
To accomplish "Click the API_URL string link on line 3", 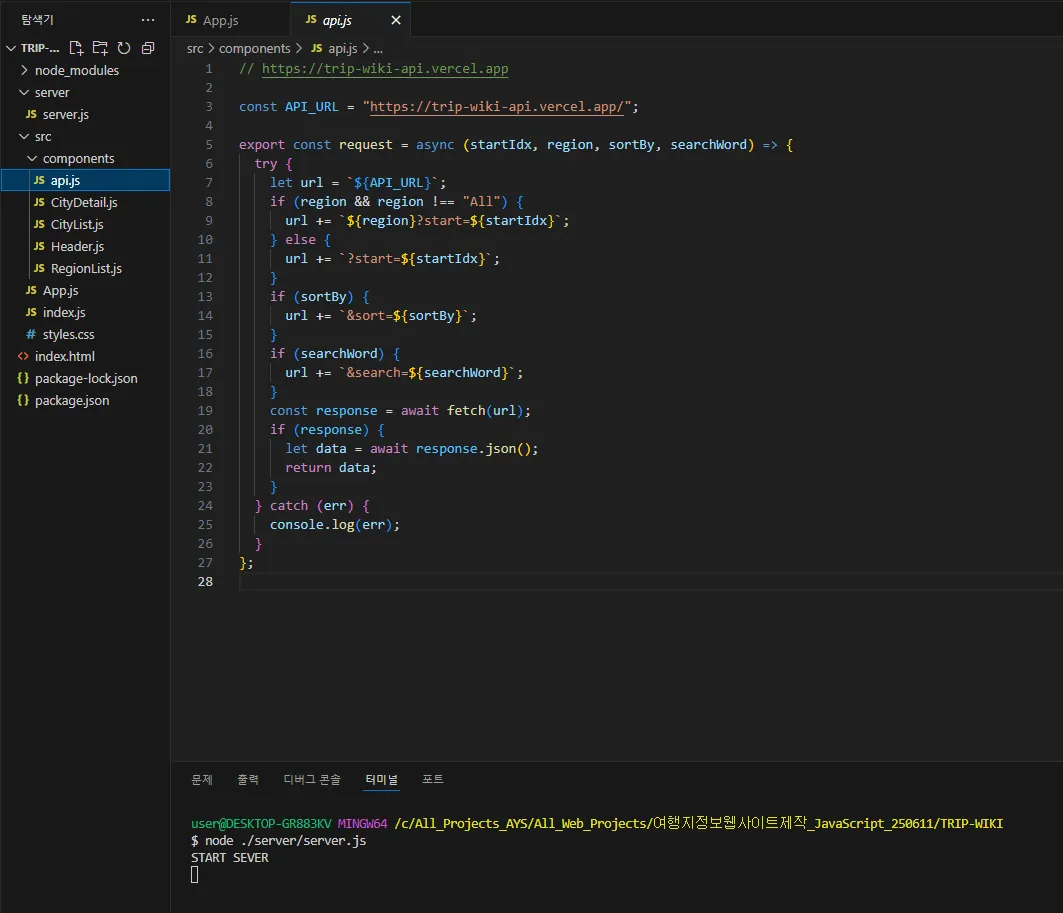I will [496, 106].
